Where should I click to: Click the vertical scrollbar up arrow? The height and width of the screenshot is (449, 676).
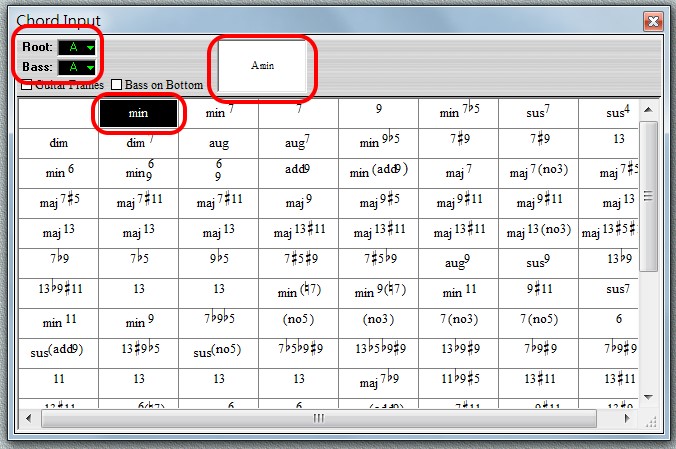pyautogui.click(x=648, y=110)
